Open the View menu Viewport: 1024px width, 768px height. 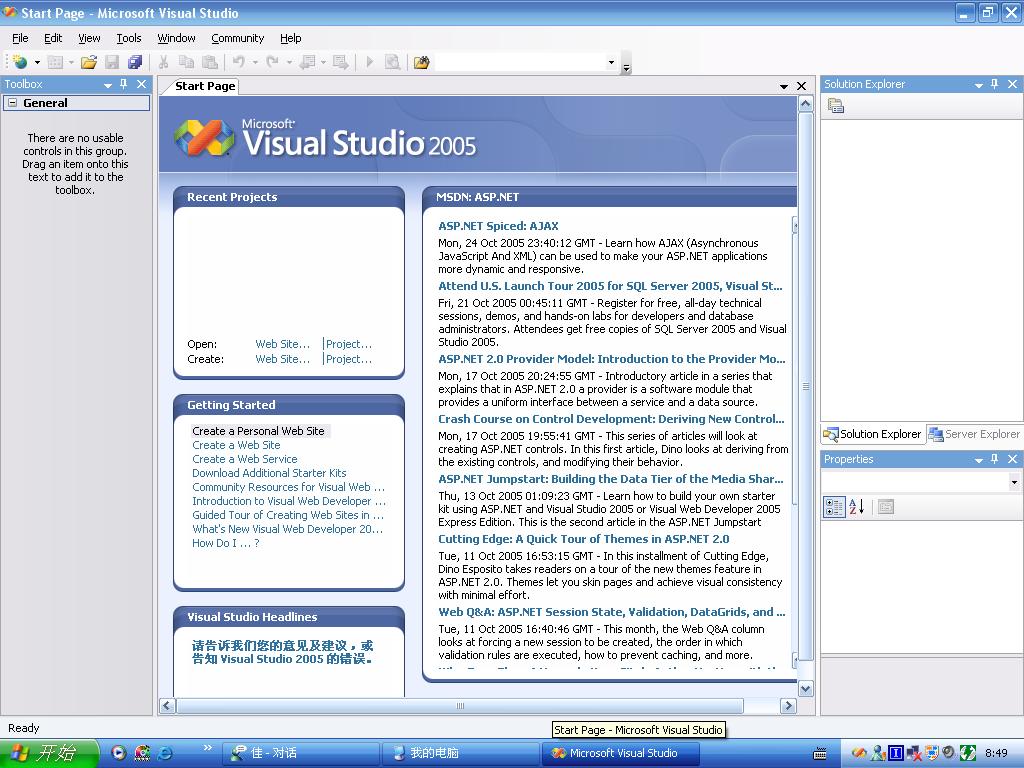(89, 38)
